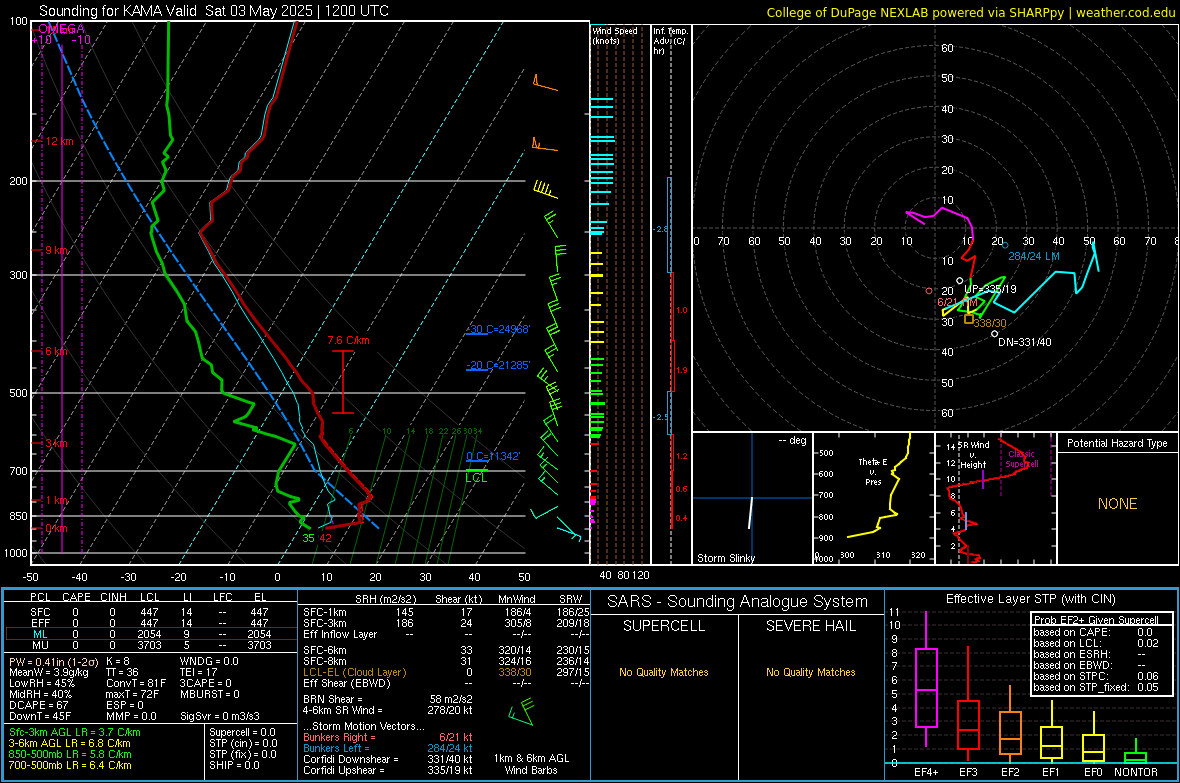Click the 6/21 RM hodograph label
The image size is (1180, 783).
pos(956,302)
